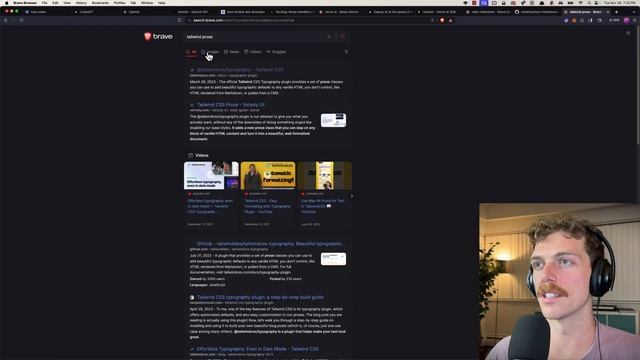Advance the Videos carousel with the right chevron

(351, 196)
